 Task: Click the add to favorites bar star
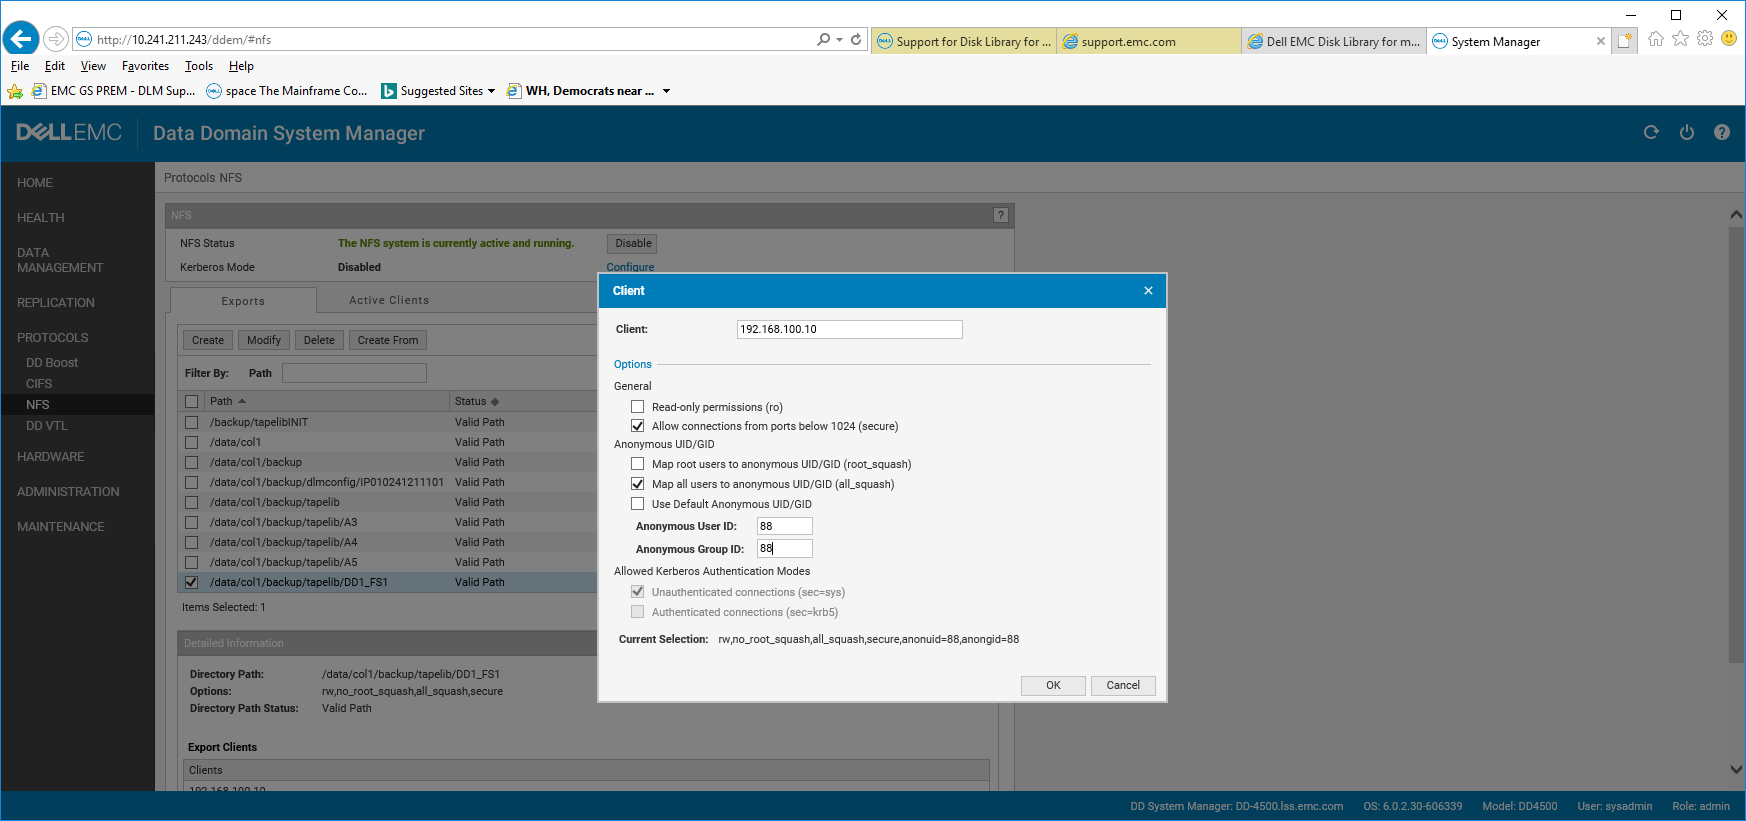[15, 91]
